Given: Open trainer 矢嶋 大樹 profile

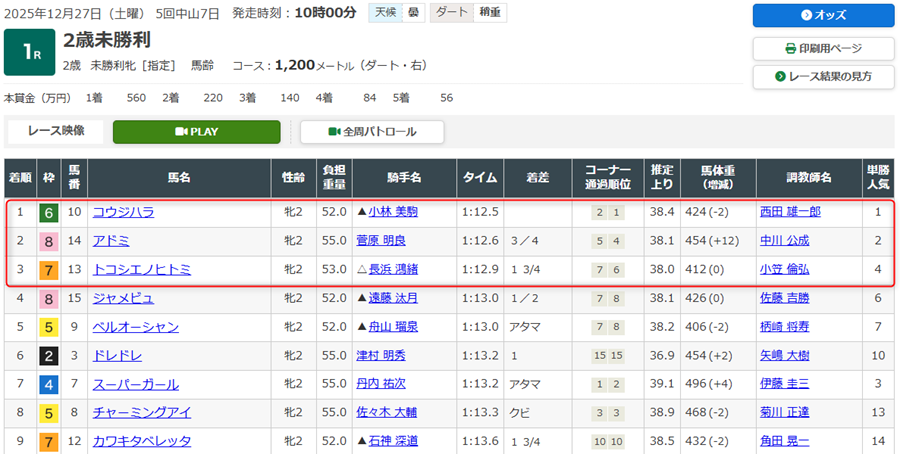Looking at the screenshot, I should 785,356.
